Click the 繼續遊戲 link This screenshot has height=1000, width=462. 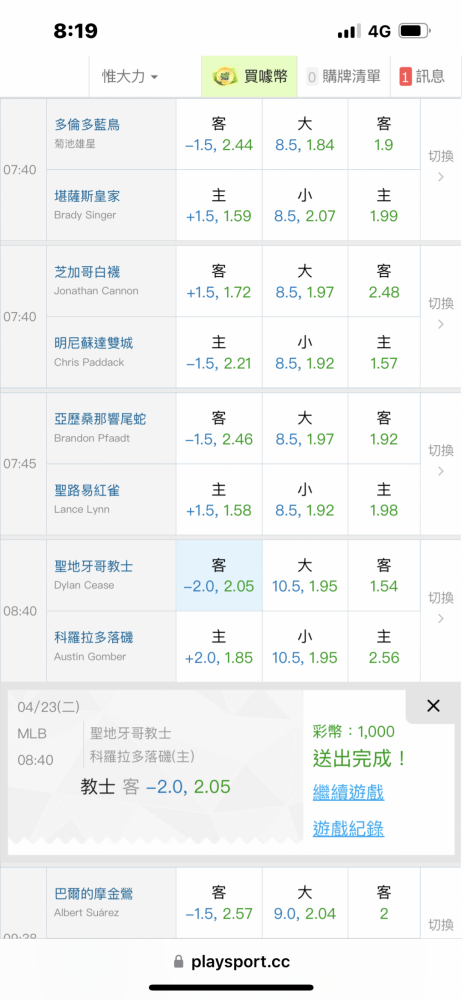click(348, 793)
